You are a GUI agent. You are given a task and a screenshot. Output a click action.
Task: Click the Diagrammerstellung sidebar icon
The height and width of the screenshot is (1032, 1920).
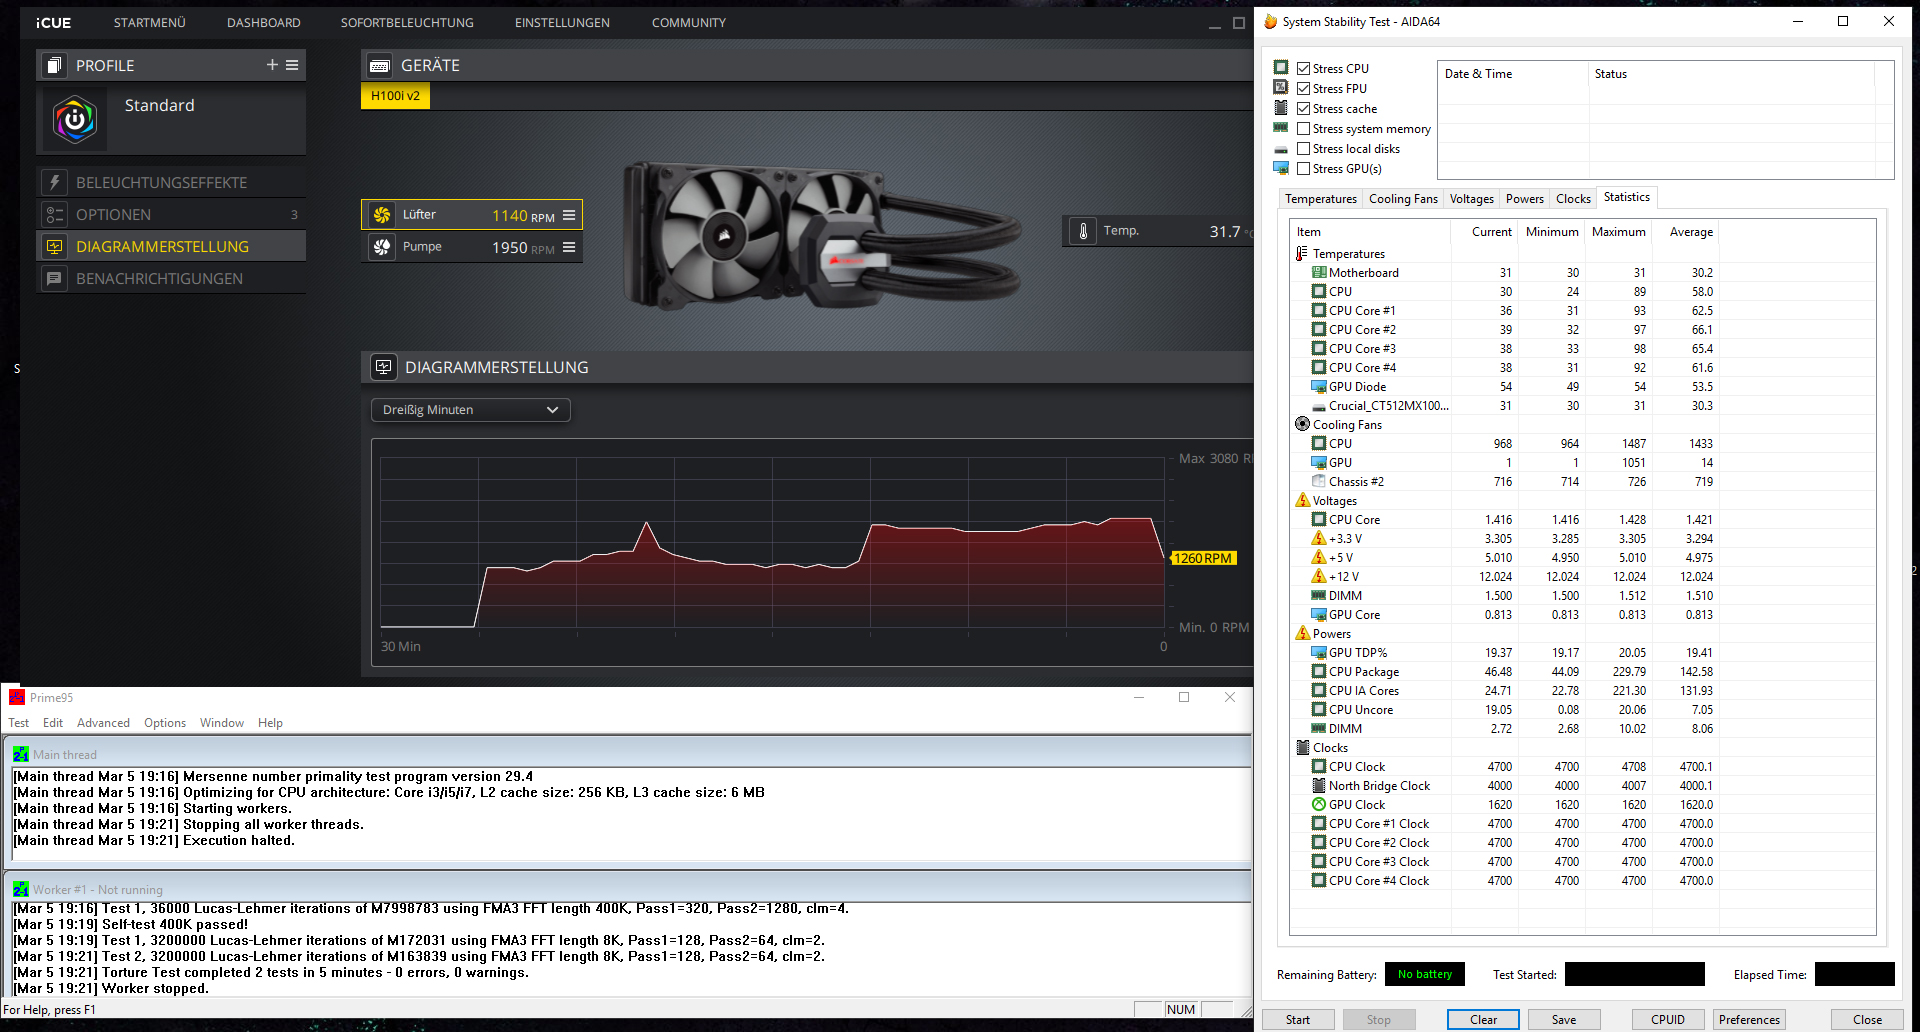tap(54, 247)
